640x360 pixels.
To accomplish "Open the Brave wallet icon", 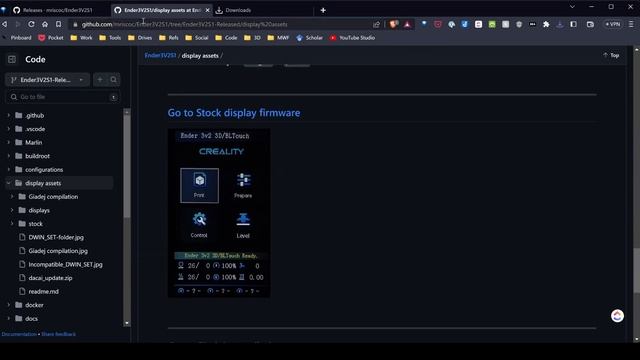I will (590, 24).
